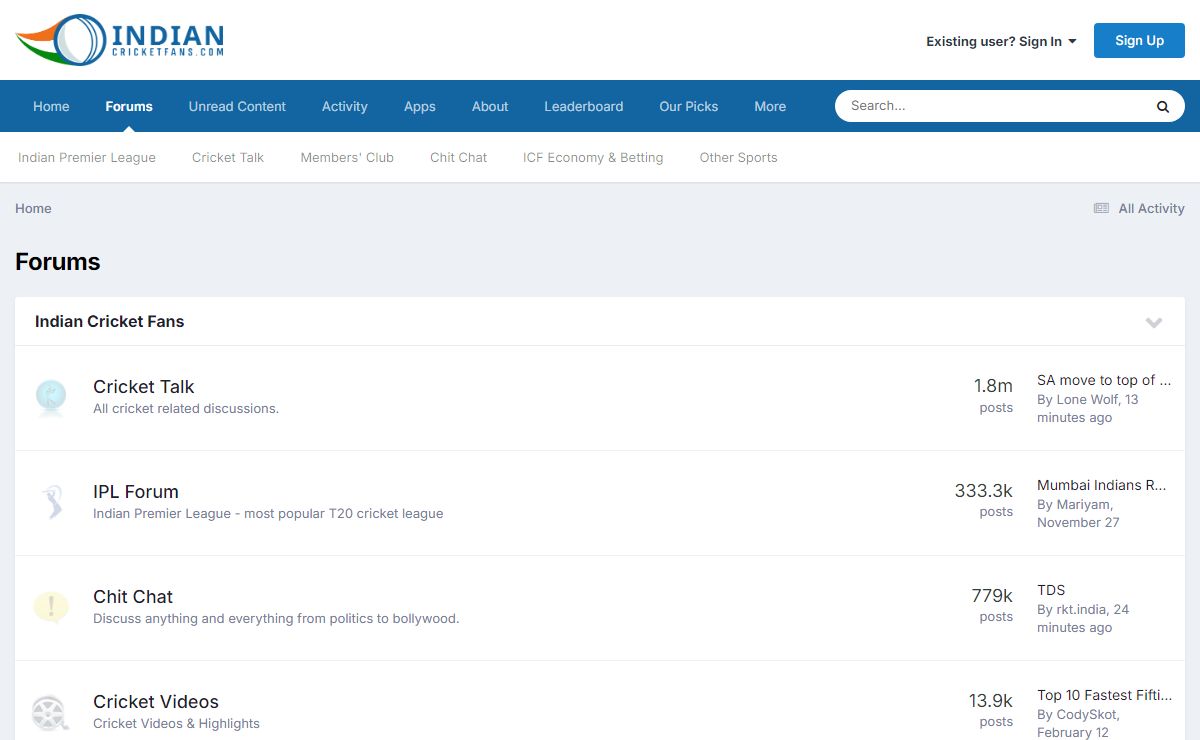The height and width of the screenshot is (740, 1200).
Task: Click the search magnifier icon
Action: point(1162,107)
